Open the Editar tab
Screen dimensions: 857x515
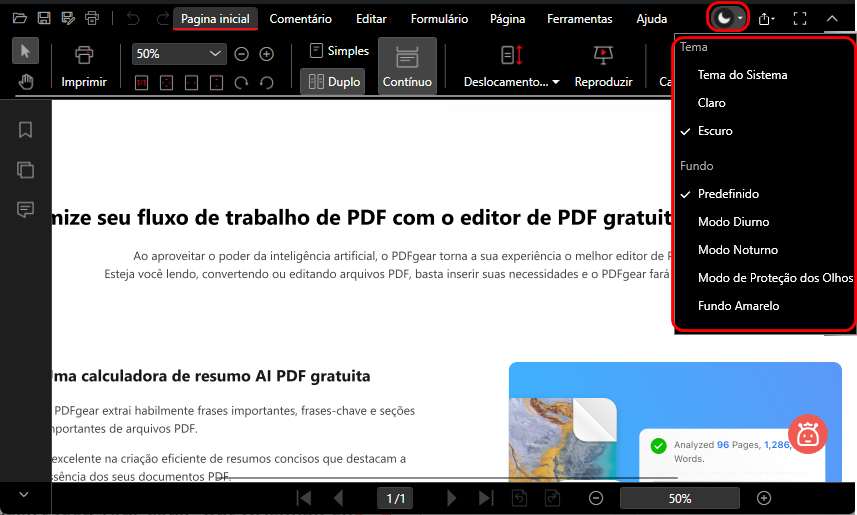point(371,19)
